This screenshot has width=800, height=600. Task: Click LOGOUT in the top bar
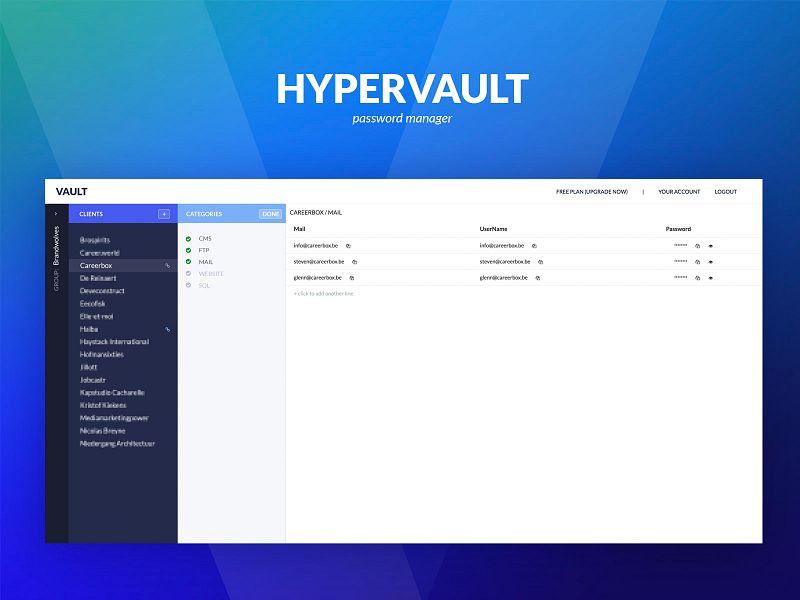tap(726, 191)
